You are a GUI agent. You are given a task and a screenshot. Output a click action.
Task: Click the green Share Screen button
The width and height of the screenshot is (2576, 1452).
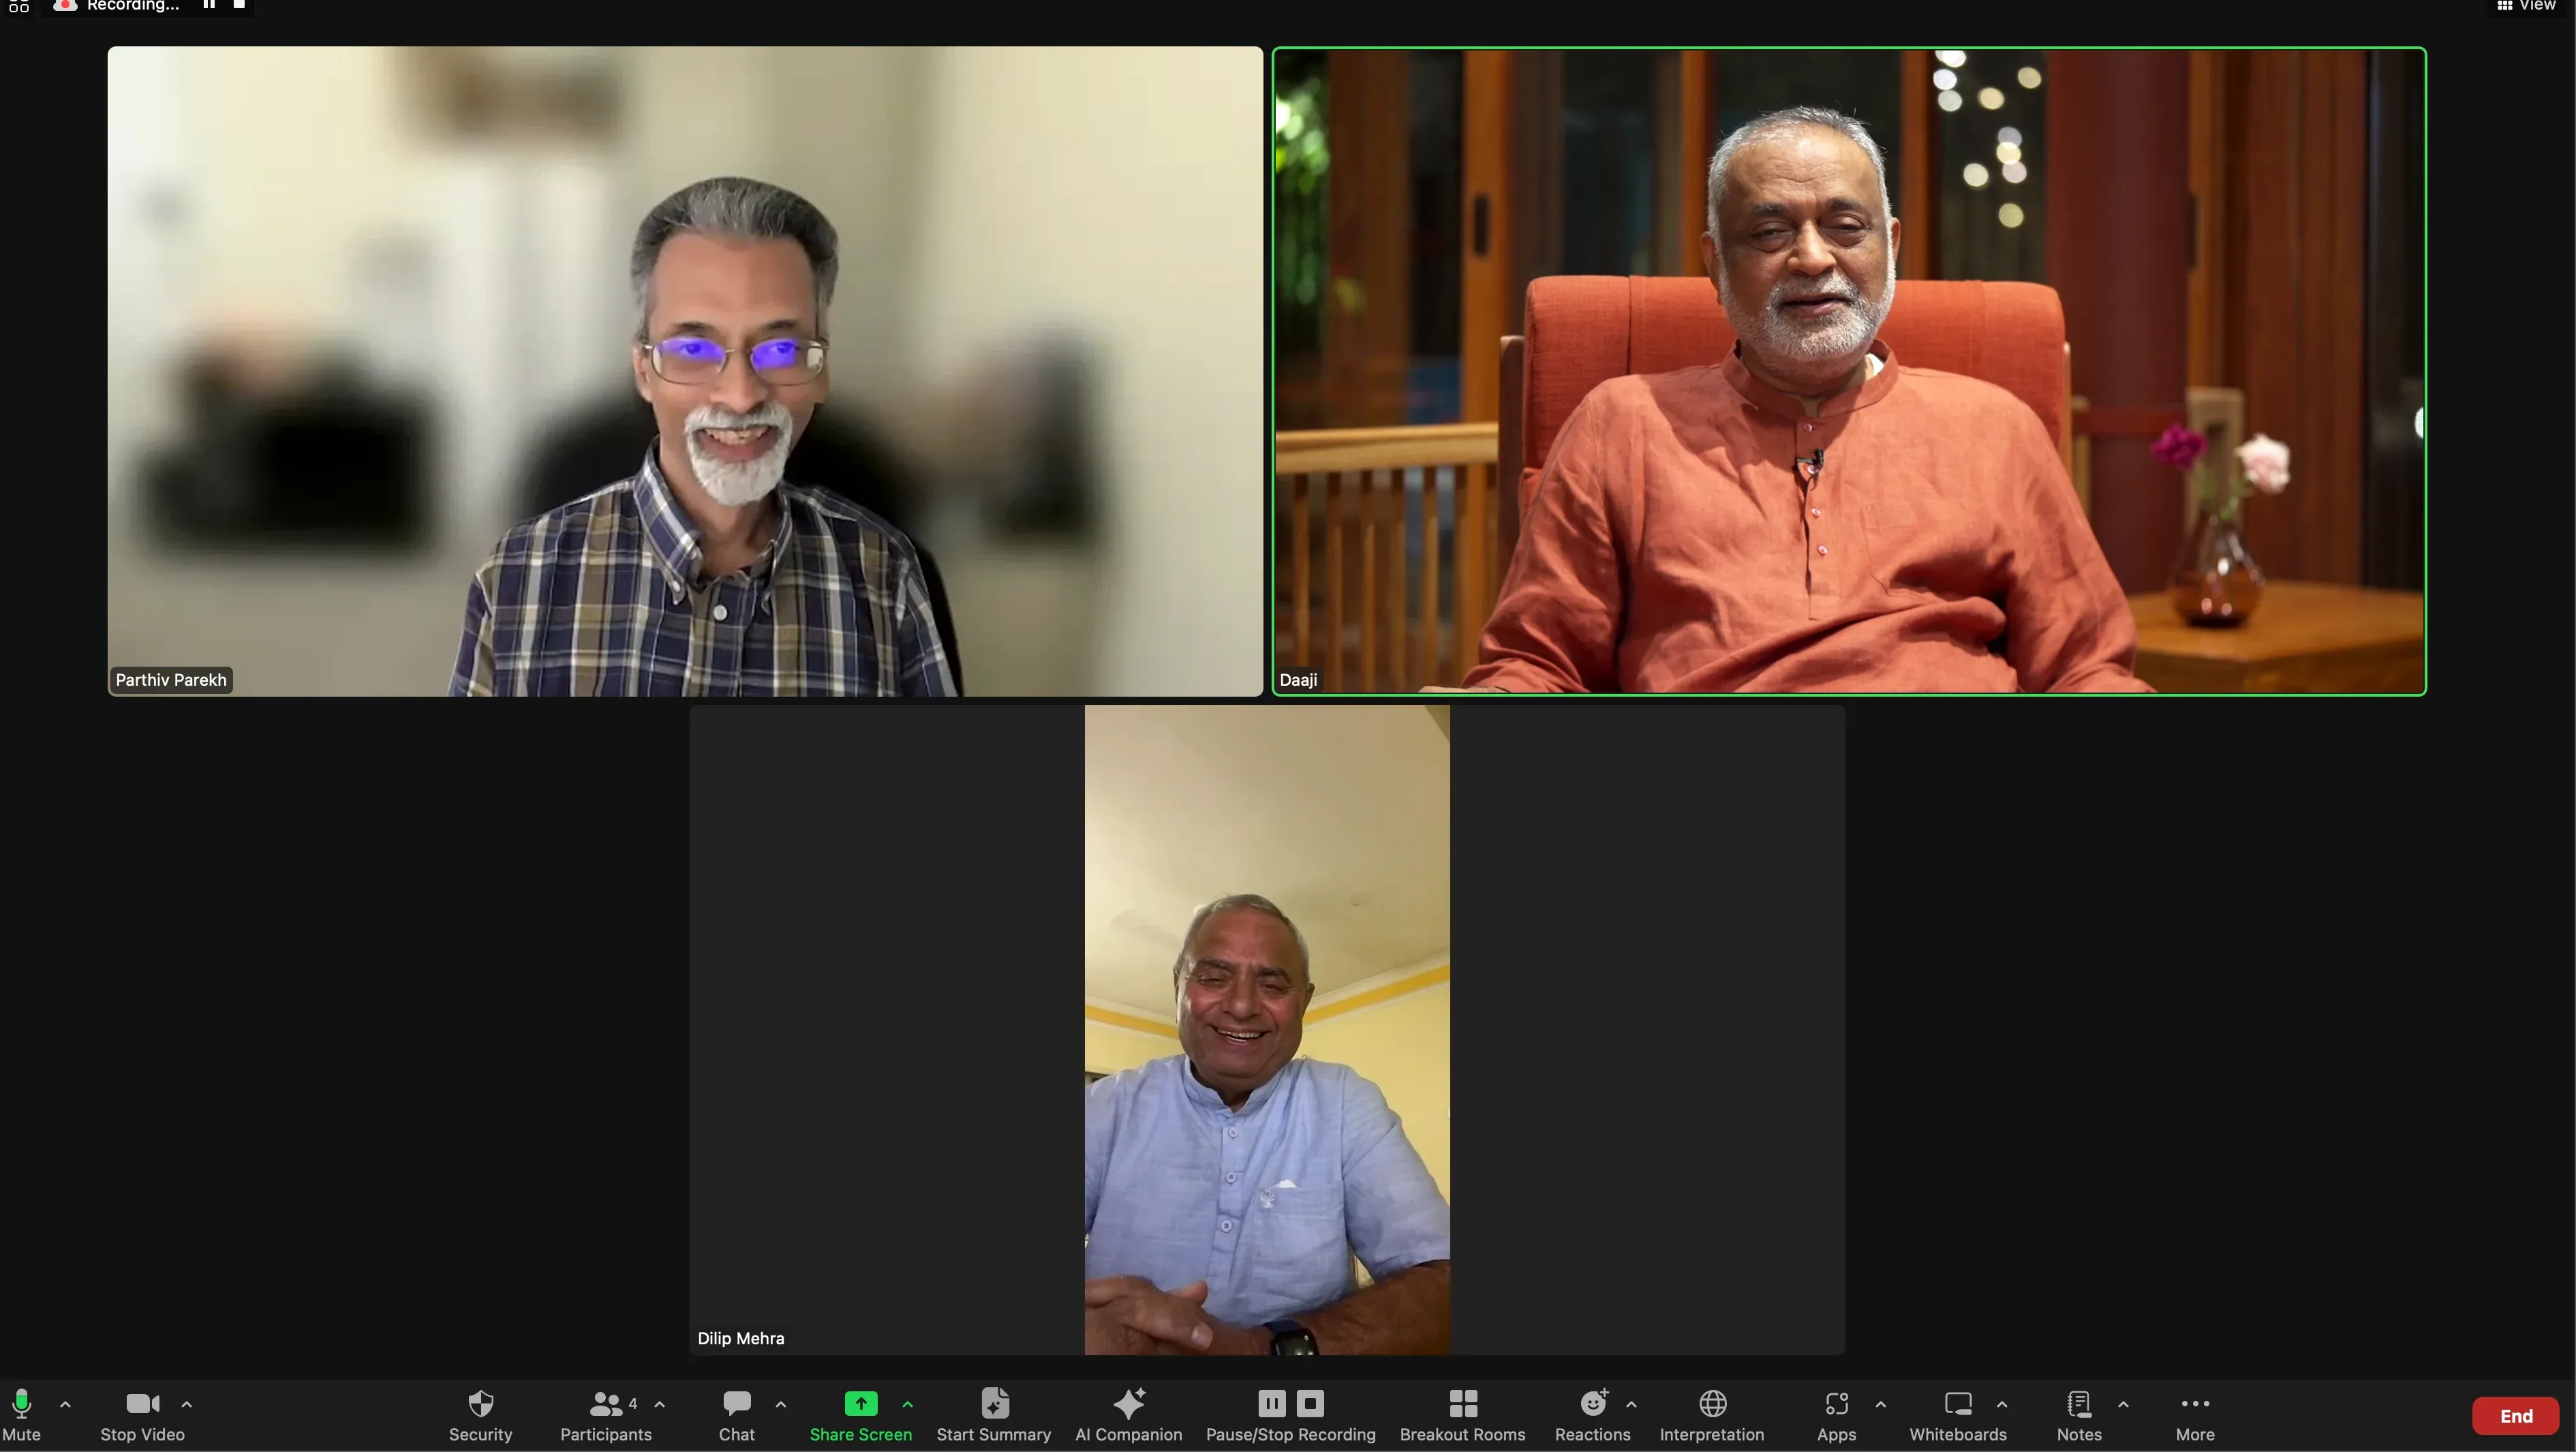pos(860,1414)
